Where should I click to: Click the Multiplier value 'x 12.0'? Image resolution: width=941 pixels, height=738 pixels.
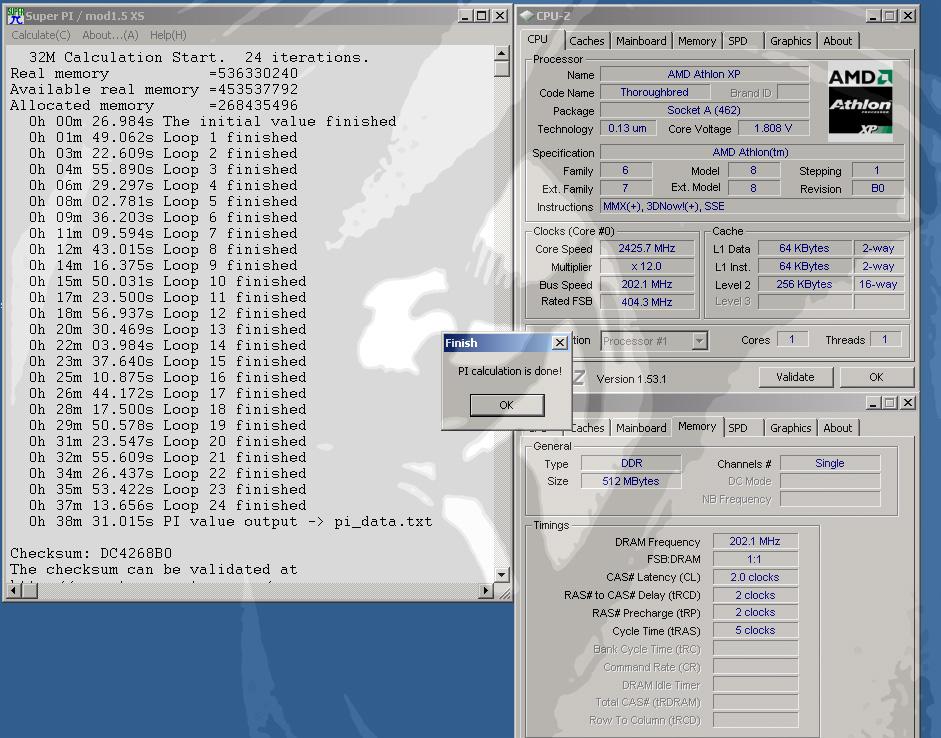point(647,266)
